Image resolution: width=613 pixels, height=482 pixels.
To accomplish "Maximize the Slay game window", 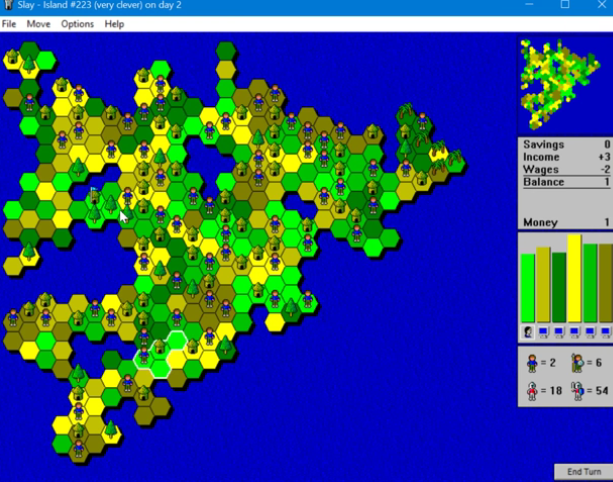I will click(x=565, y=6).
